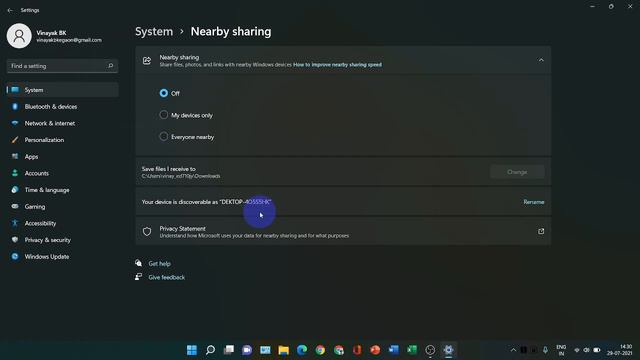
Task: Click search magnifier in Find a setting
Action: (x=110, y=66)
